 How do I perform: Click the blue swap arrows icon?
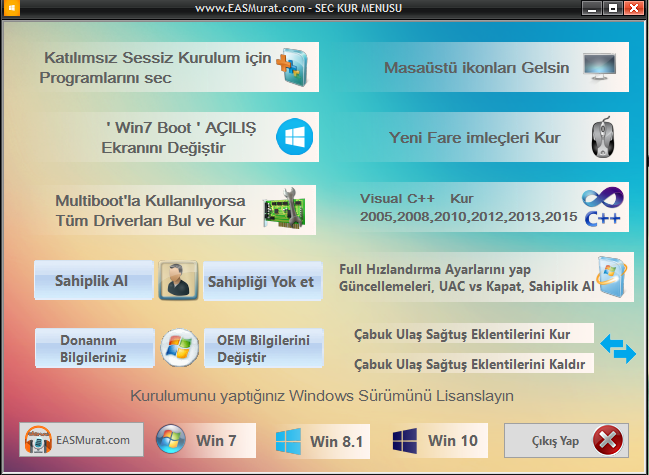click(618, 349)
